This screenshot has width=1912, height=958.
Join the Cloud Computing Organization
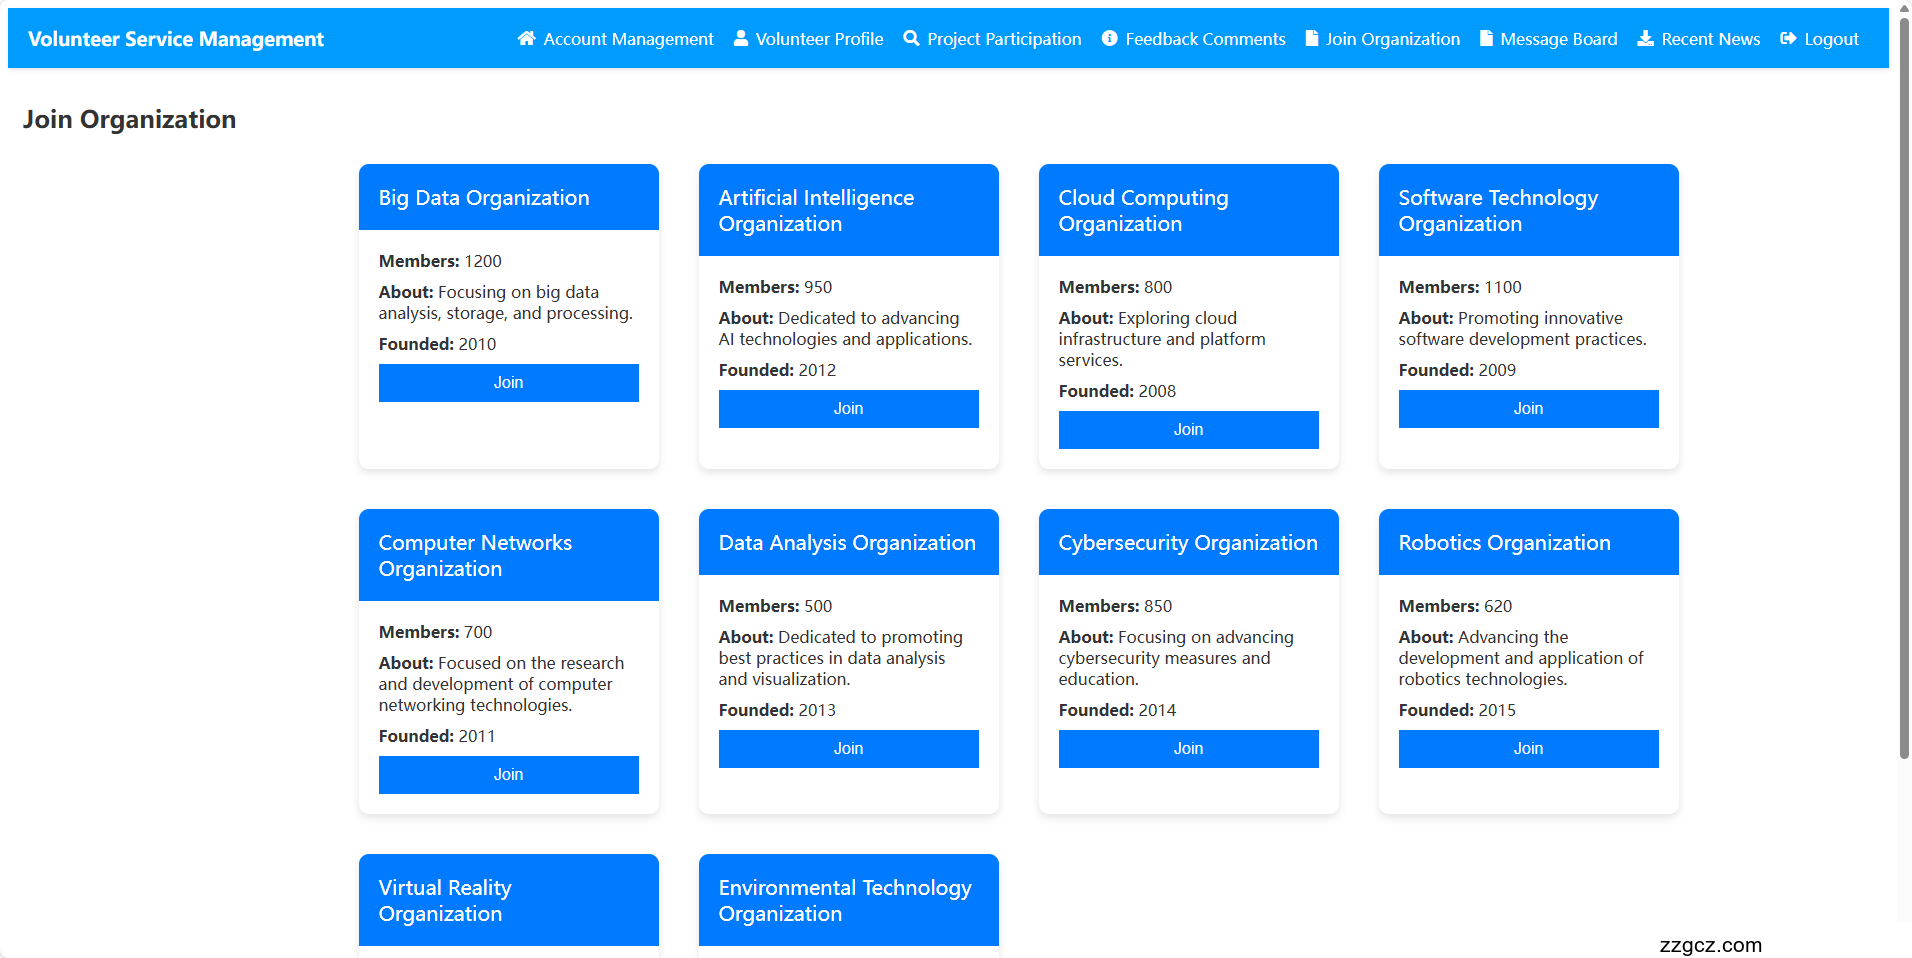point(1188,430)
